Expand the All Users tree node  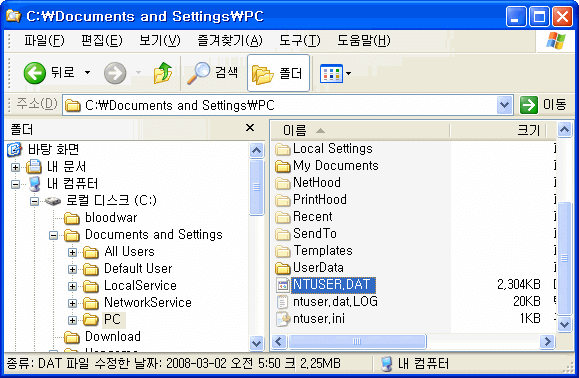click(72, 252)
